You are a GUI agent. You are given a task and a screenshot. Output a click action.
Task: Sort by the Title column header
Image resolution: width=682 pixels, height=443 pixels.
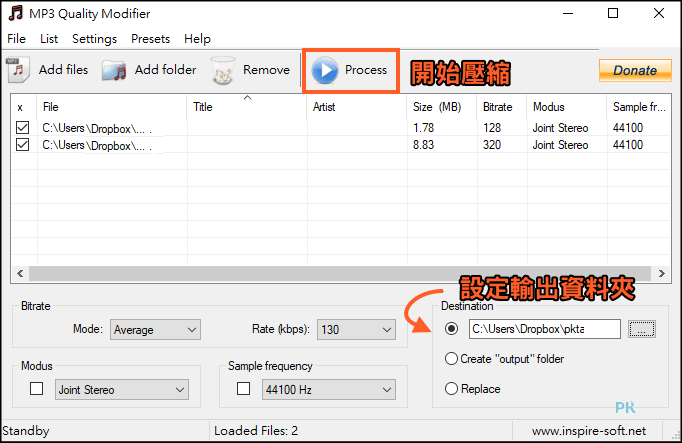[247, 107]
